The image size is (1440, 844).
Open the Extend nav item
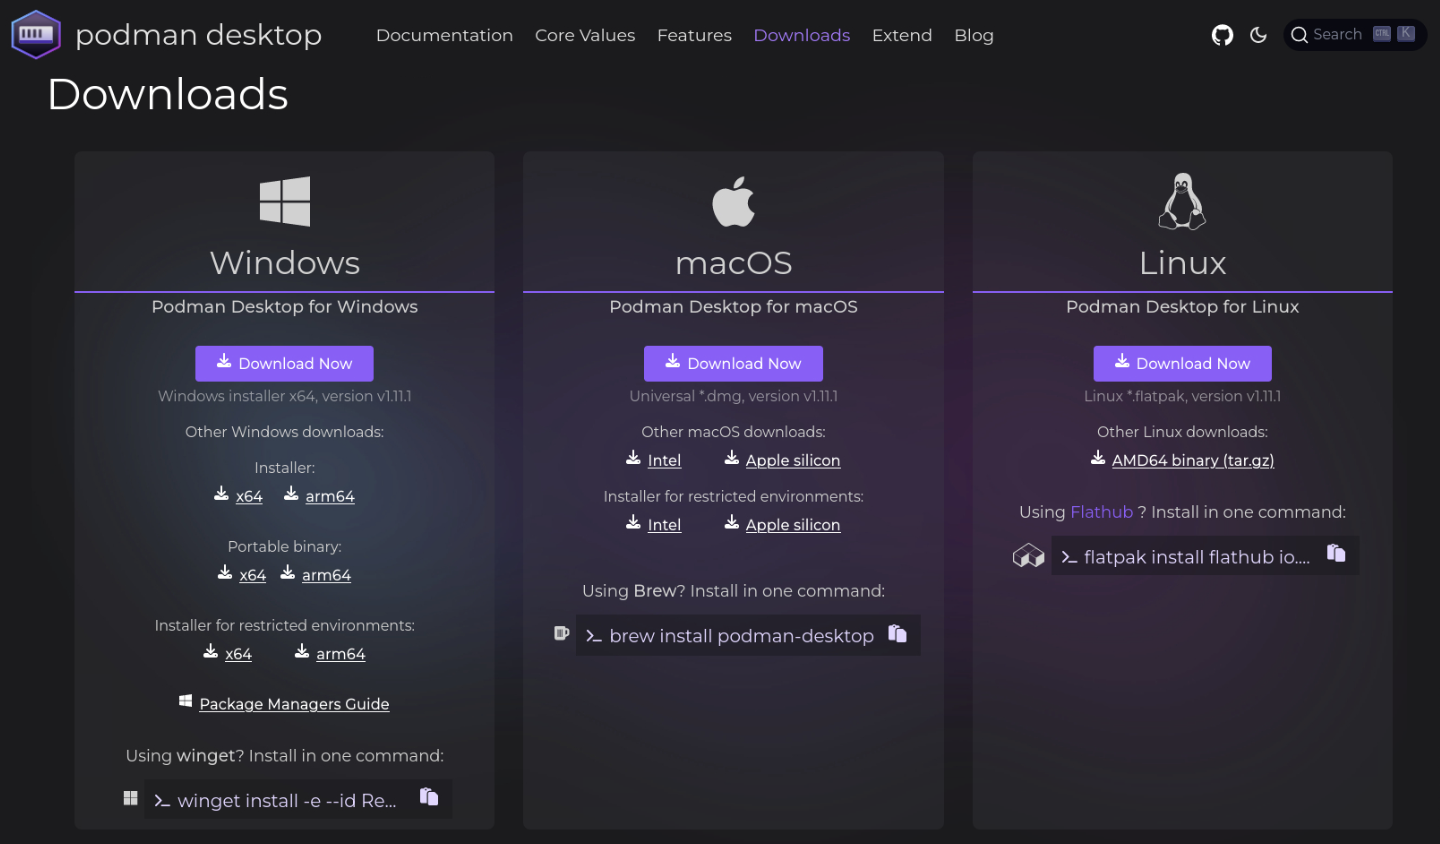[902, 35]
